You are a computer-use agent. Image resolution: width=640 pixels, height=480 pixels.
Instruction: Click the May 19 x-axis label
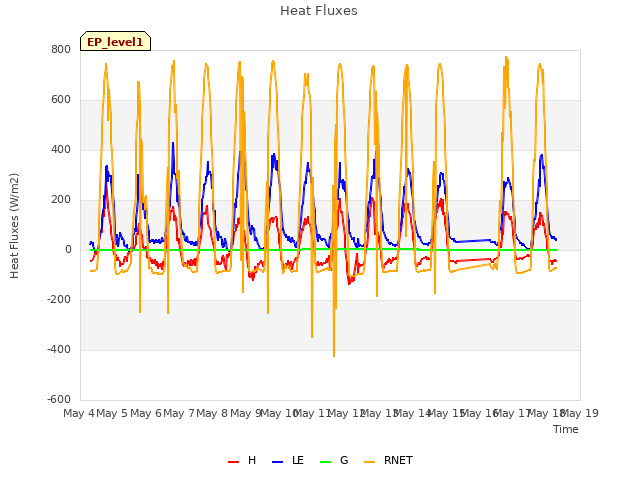[x=580, y=413]
